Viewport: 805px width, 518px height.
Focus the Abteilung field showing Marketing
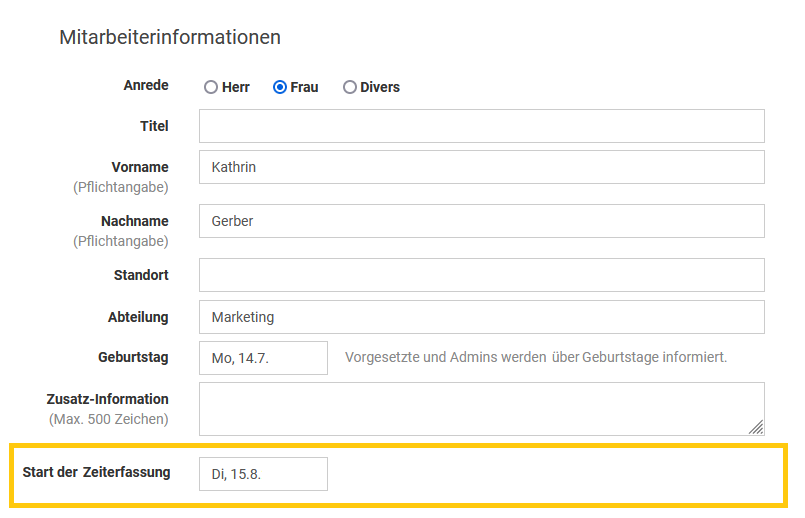coord(481,317)
